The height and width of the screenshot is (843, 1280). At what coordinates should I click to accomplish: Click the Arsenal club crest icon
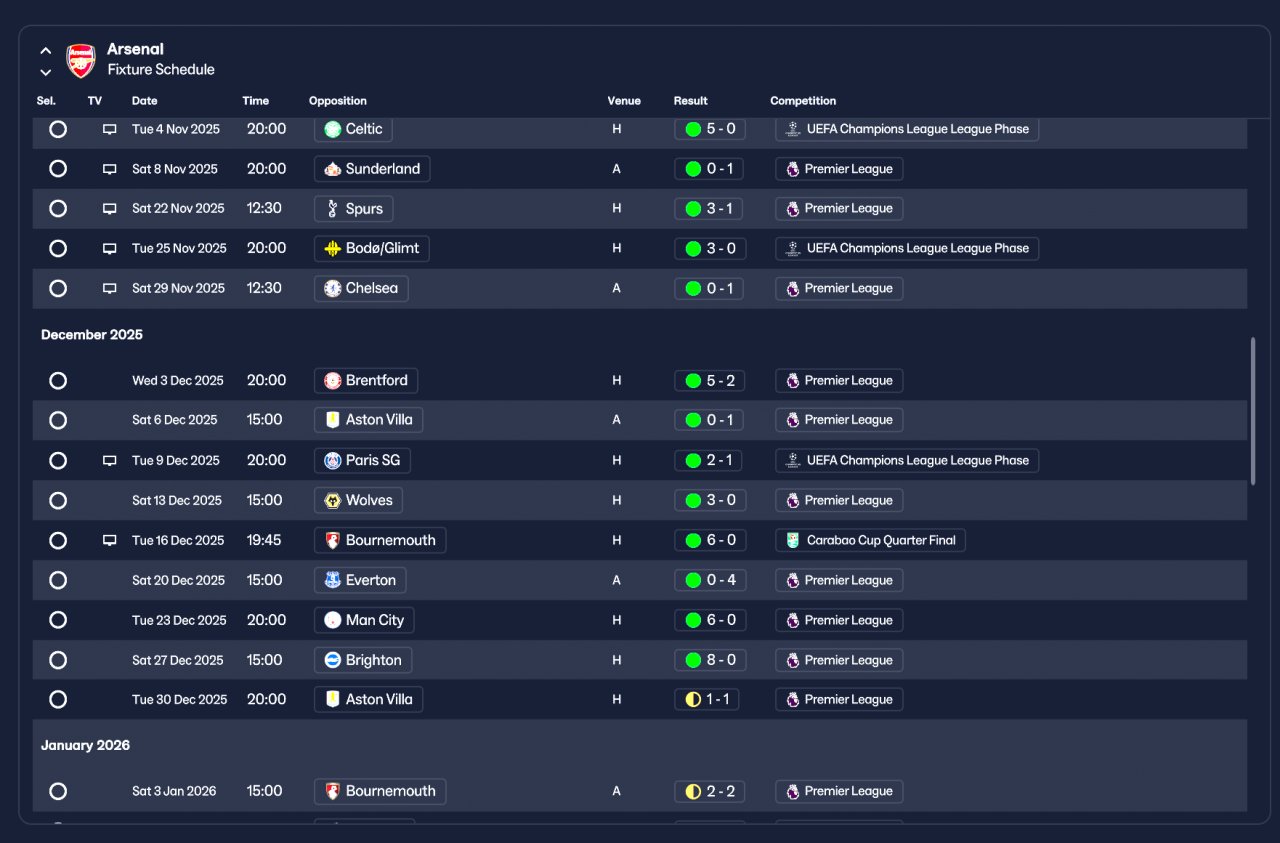[x=81, y=60]
